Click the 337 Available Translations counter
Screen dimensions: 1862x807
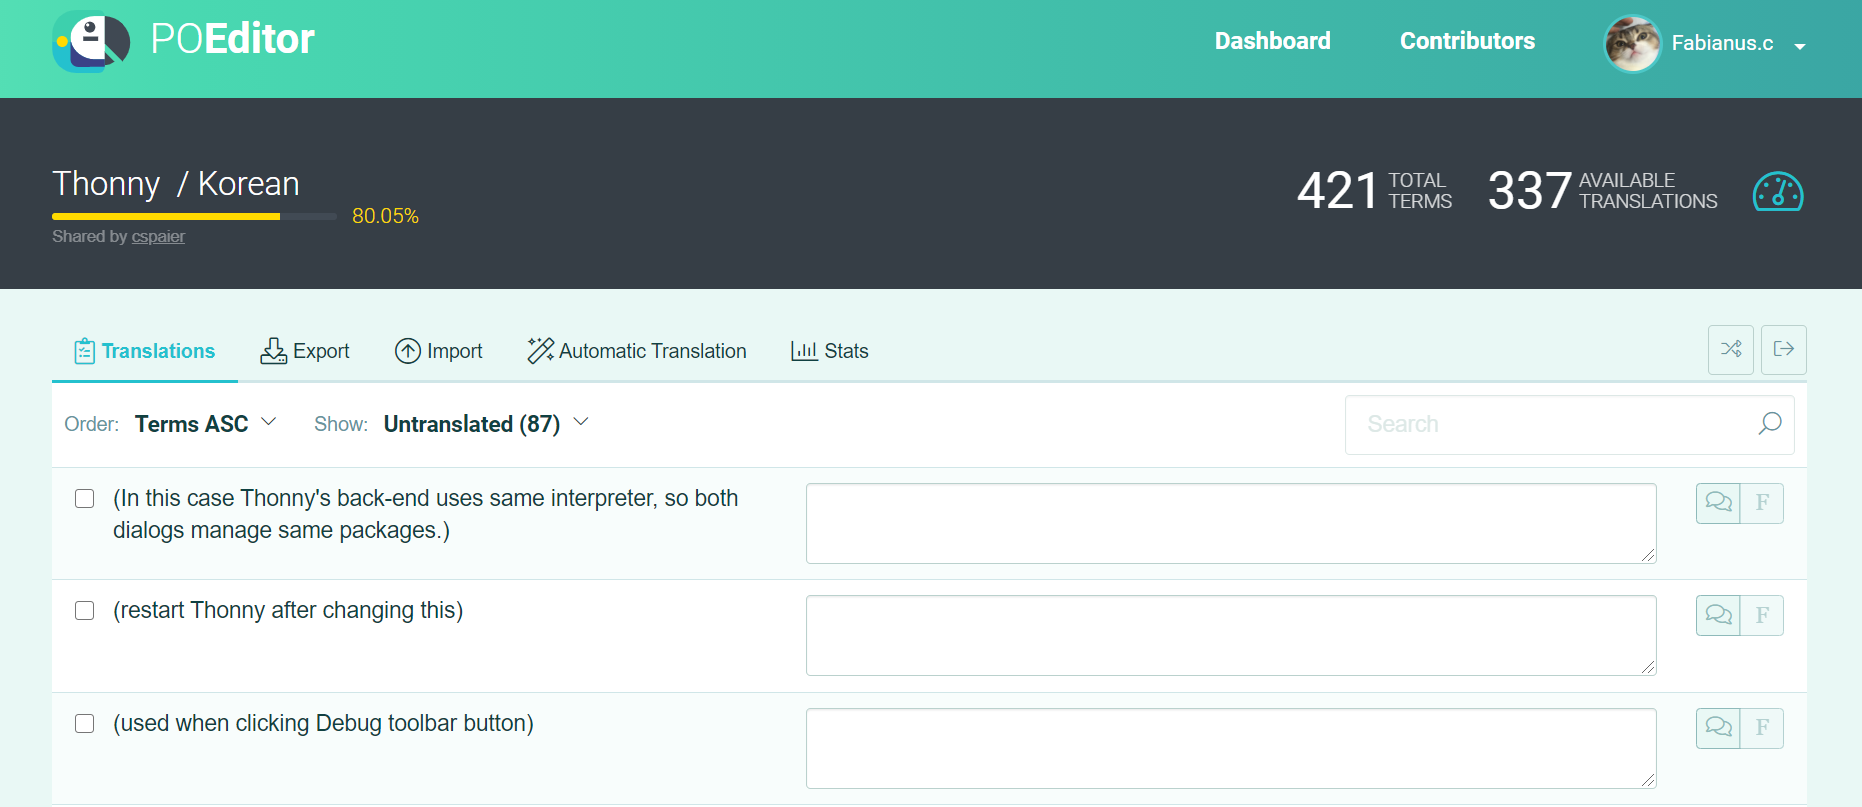click(x=1603, y=190)
